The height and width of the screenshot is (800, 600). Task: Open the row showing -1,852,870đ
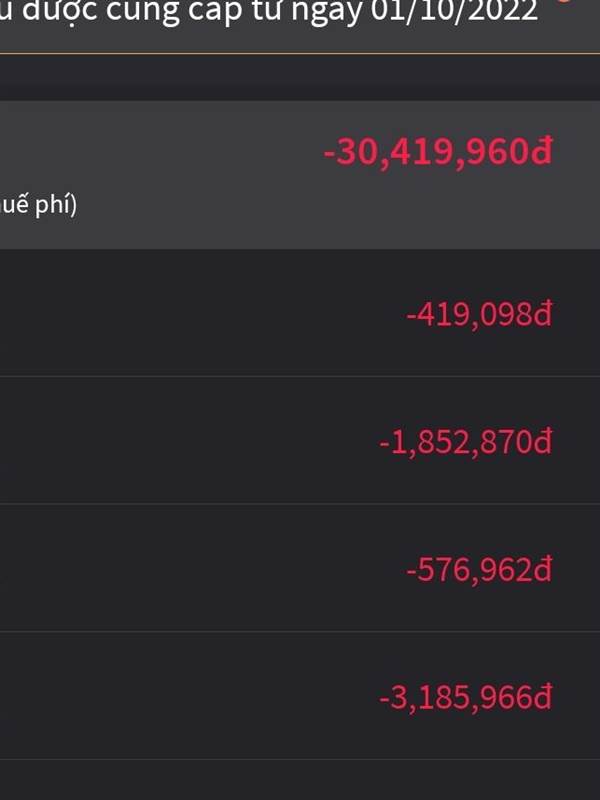(x=300, y=440)
